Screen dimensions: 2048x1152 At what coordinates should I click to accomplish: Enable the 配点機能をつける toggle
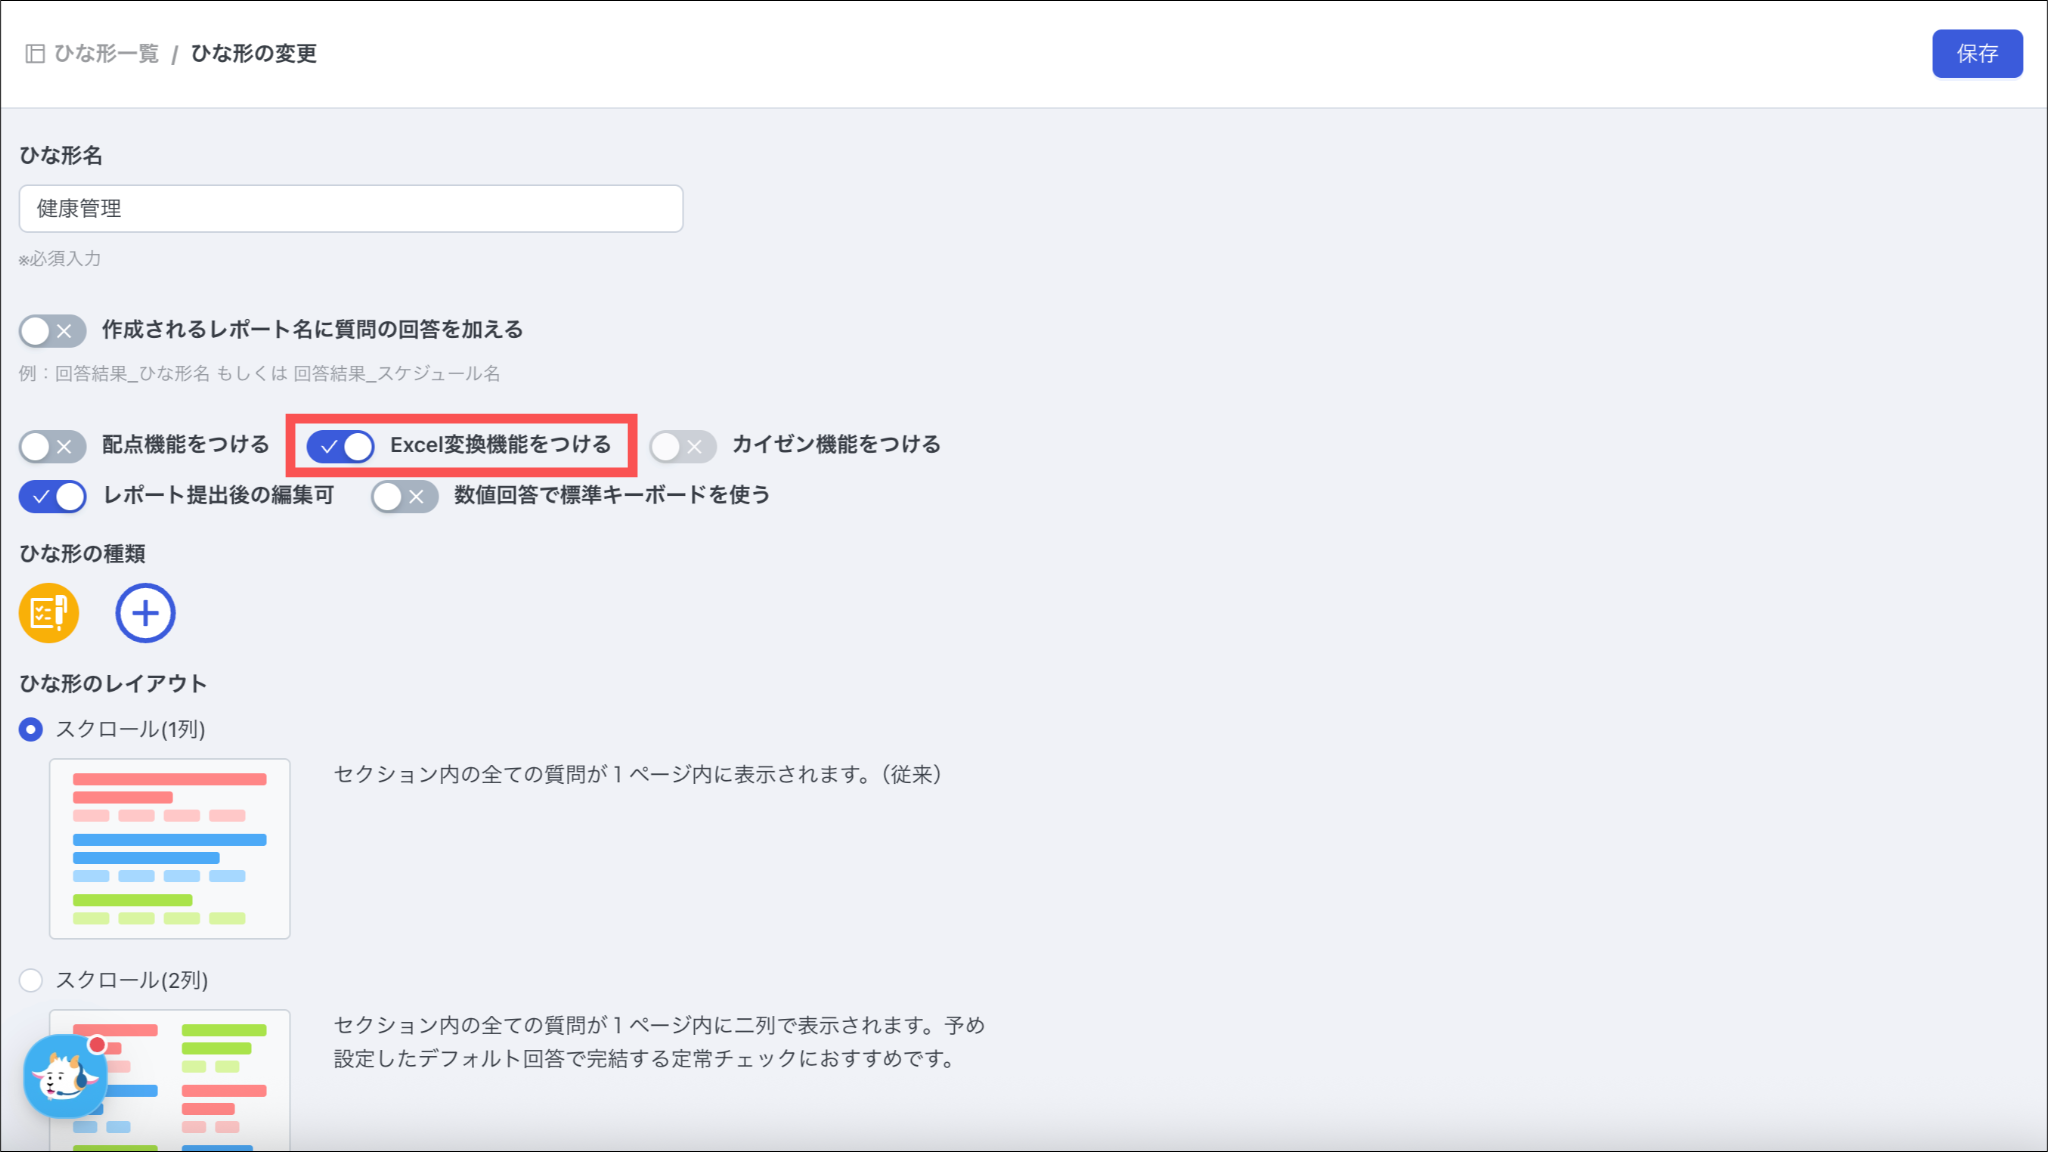point(52,446)
